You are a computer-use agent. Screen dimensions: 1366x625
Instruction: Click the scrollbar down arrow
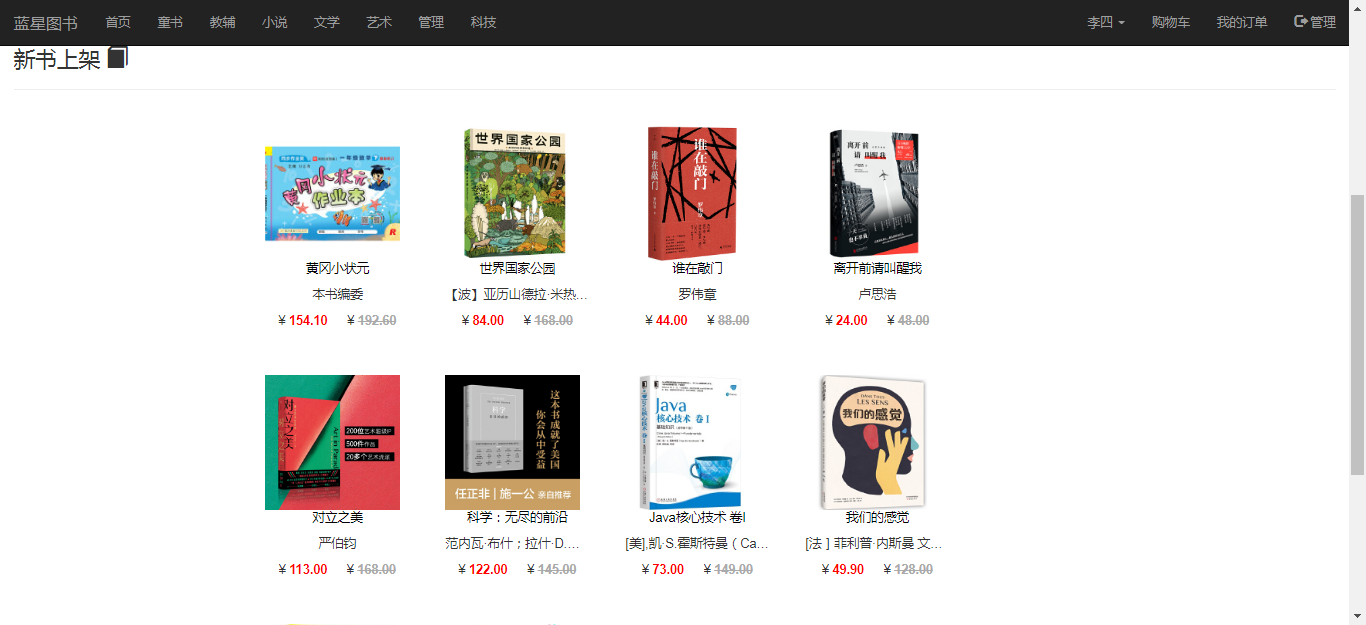[1358, 616]
